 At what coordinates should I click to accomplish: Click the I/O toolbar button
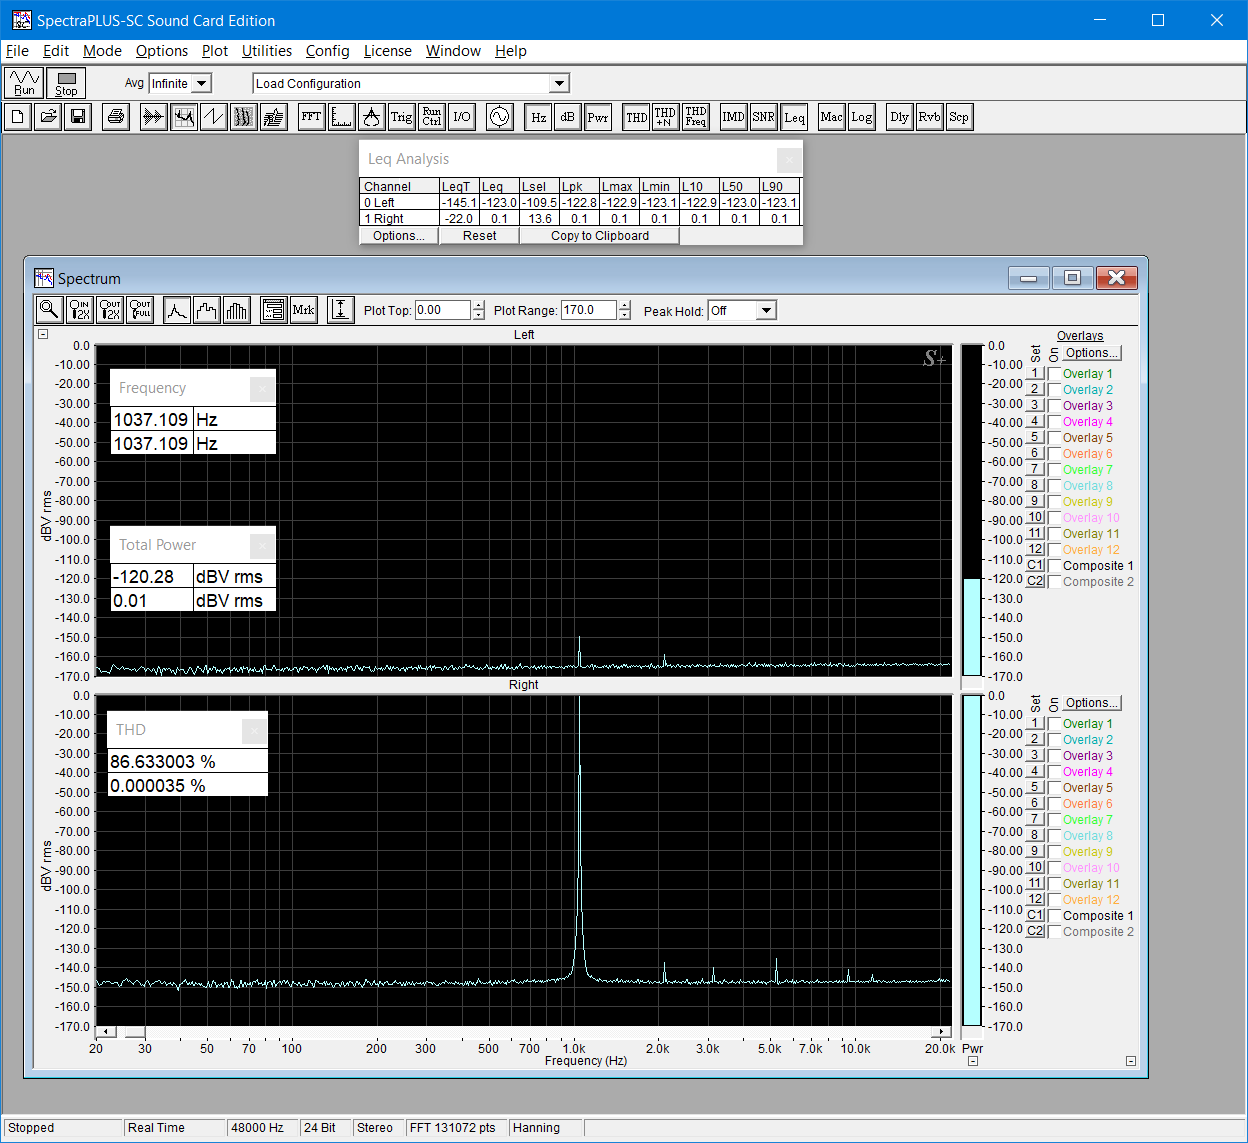(x=461, y=117)
